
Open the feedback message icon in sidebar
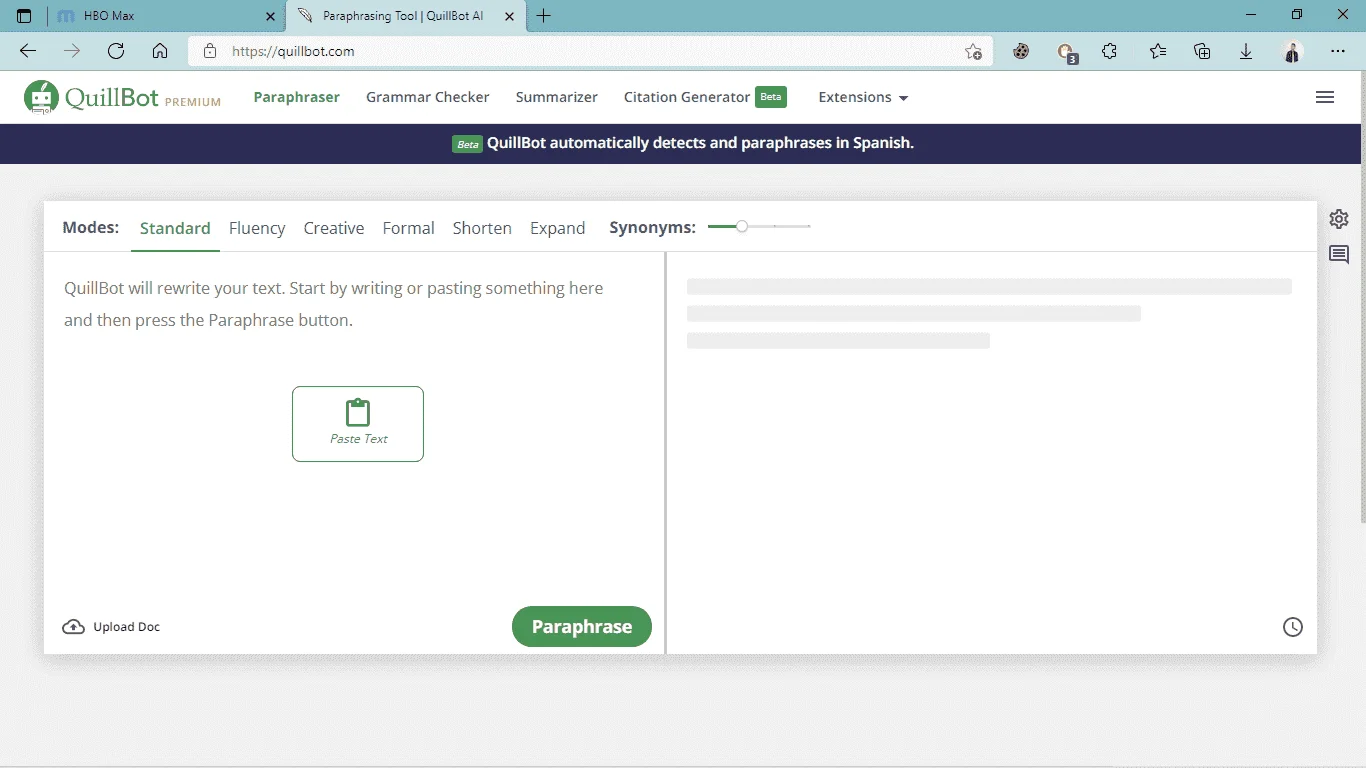point(1339,255)
